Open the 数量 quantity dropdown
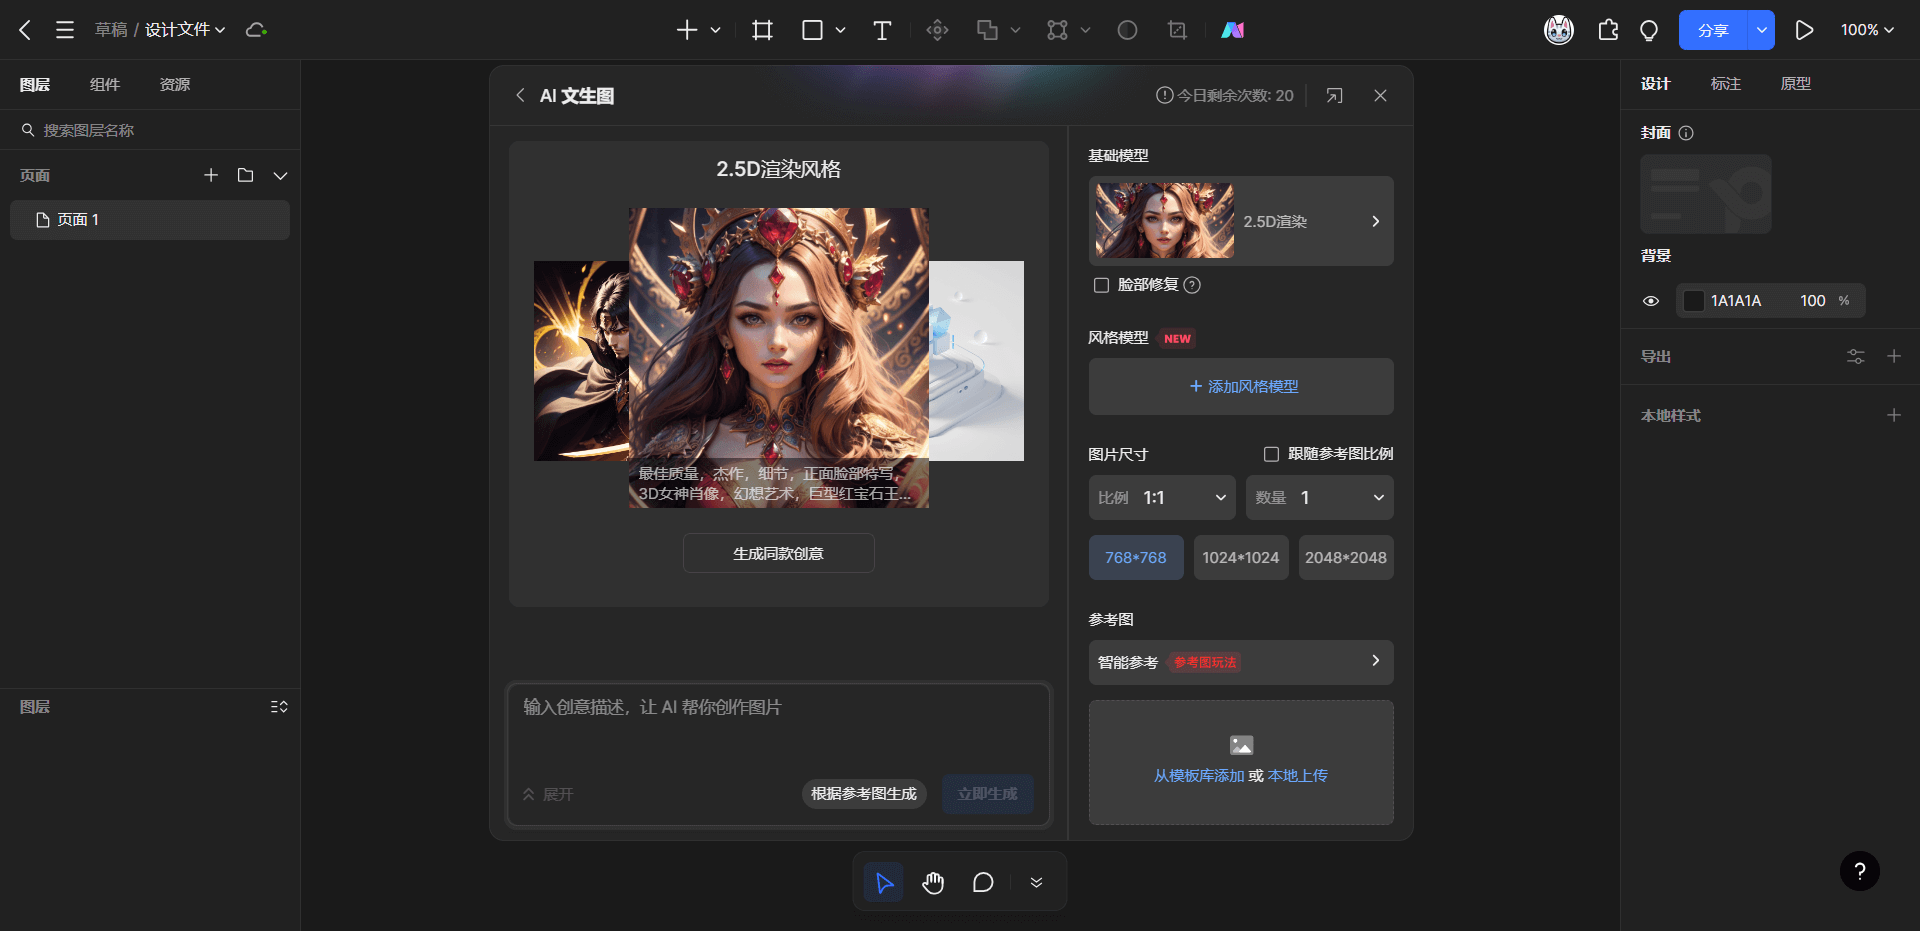 click(1319, 497)
